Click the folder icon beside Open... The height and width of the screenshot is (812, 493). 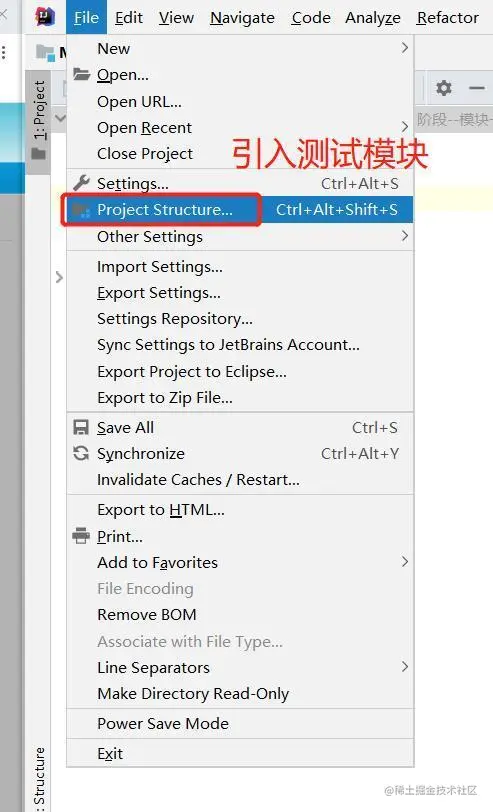[x=81, y=75]
